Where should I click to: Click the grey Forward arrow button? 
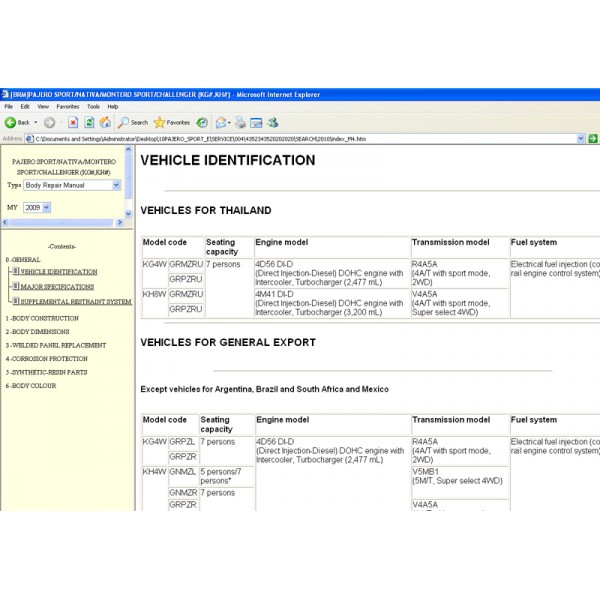click(x=49, y=122)
